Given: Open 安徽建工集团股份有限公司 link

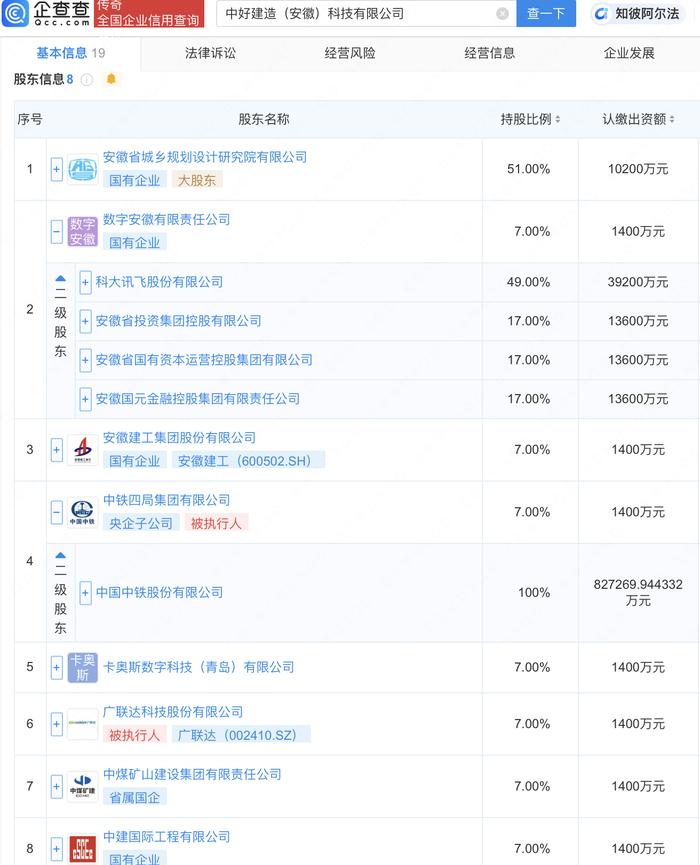Looking at the screenshot, I should coord(179,438).
